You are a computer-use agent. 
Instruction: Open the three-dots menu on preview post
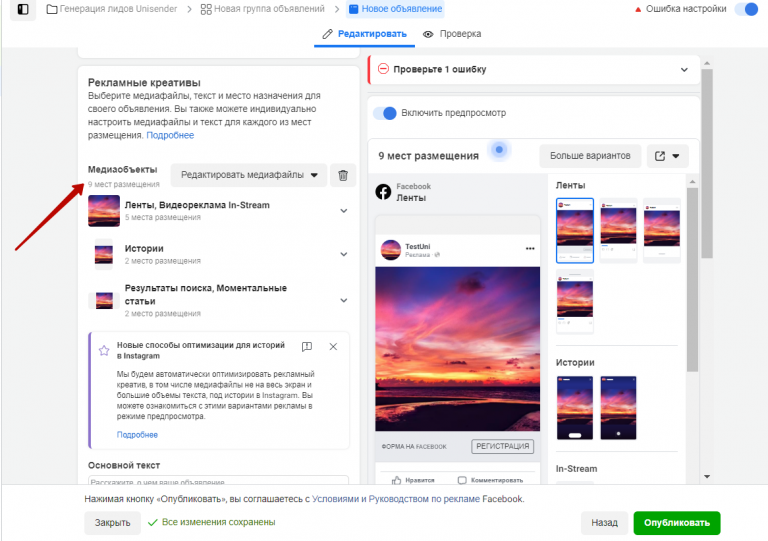(x=530, y=249)
